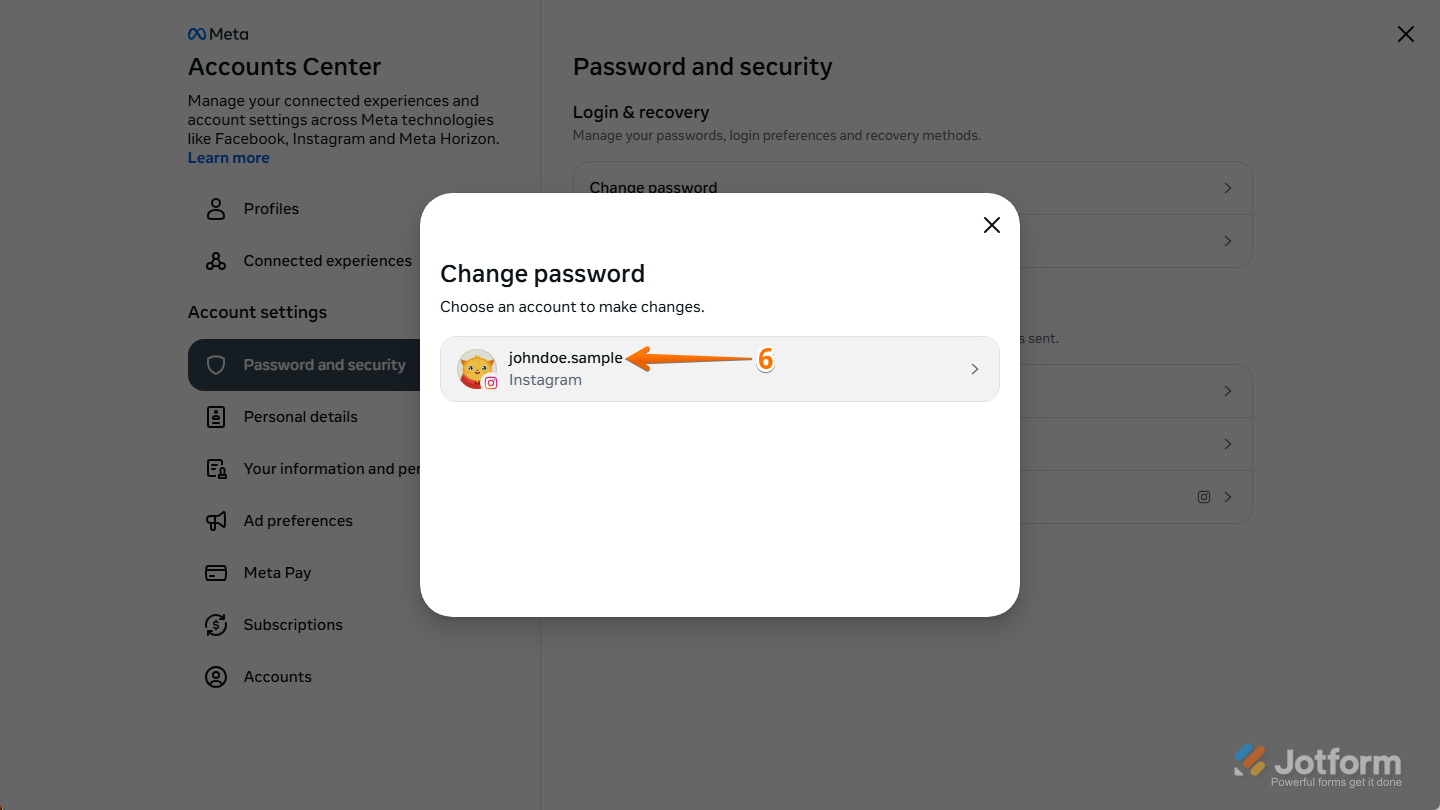Select the Profiles icon in the sidebar
Image resolution: width=1440 pixels, height=810 pixels.
(216, 208)
